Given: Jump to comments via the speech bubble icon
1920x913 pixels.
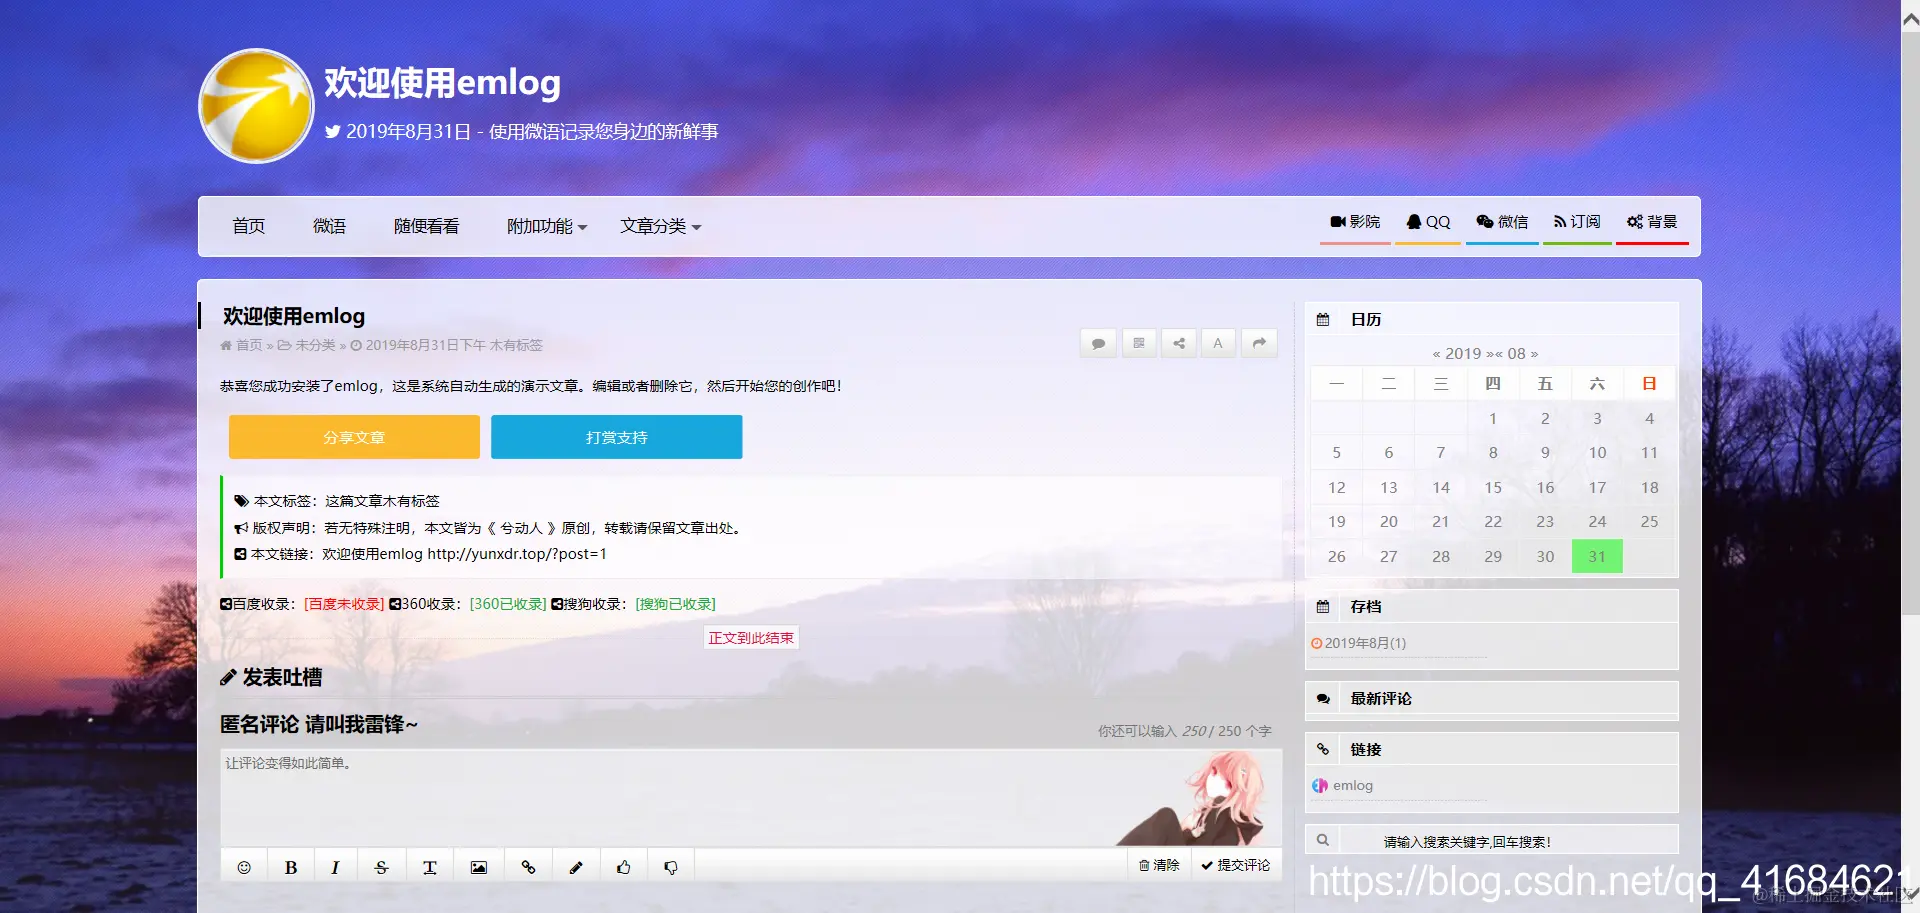Looking at the screenshot, I should click(x=1097, y=343).
